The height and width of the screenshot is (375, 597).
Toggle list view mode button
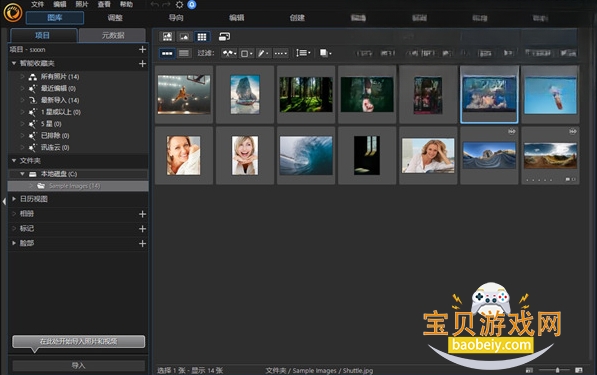pyautogui.click(x=184, y=53)
